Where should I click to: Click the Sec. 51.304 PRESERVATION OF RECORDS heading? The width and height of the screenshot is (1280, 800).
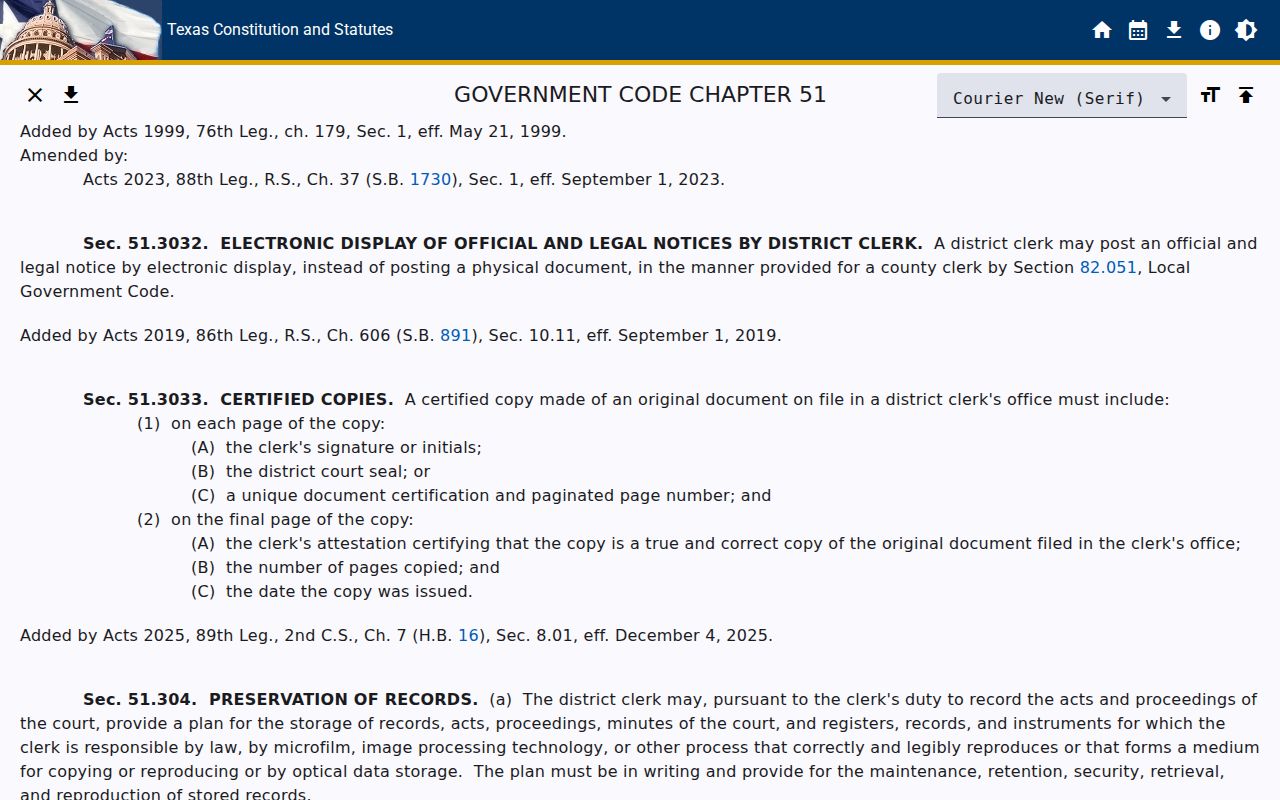(280, 700)
